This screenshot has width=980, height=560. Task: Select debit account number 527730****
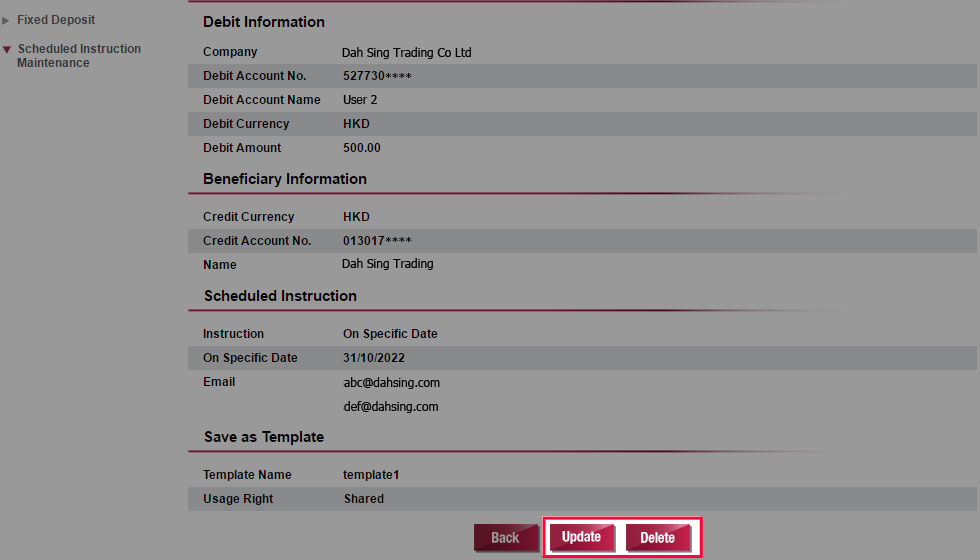[x=377, y=76]
